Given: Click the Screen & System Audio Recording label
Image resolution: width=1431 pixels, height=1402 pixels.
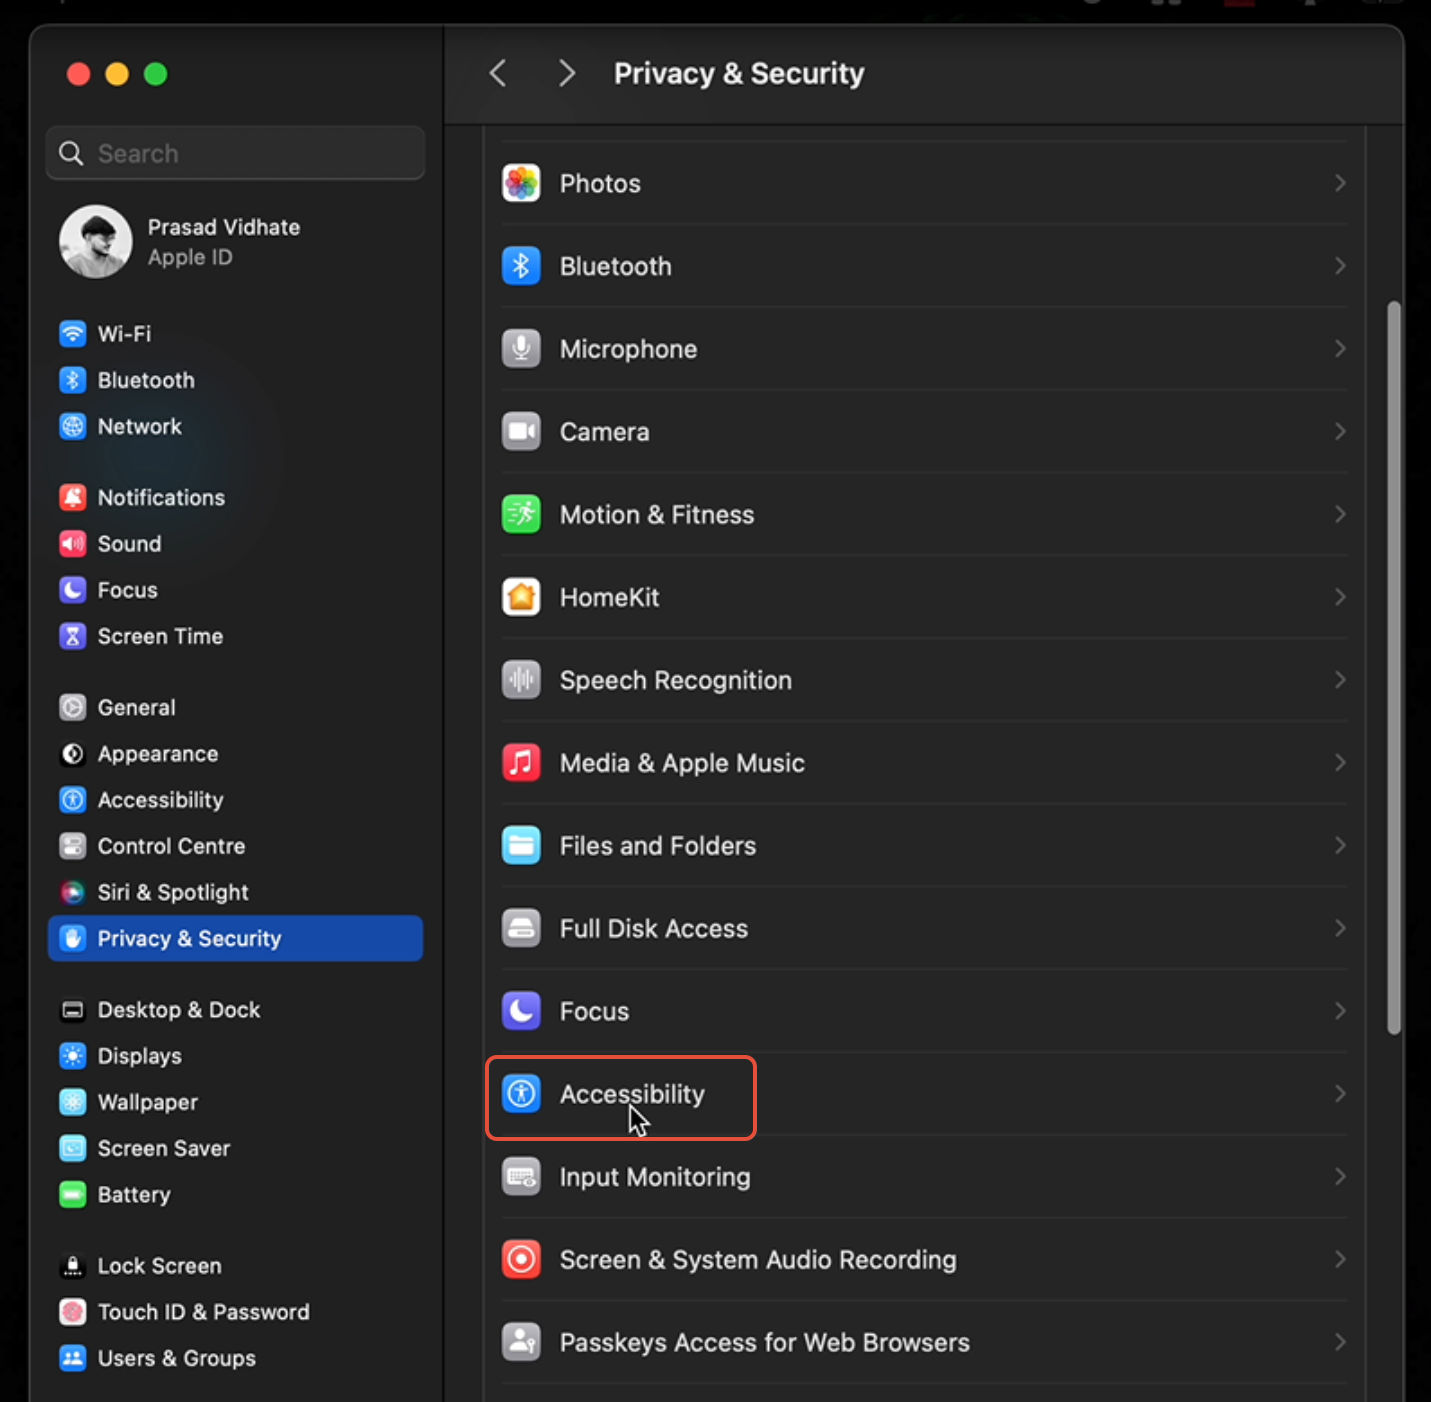Looking at the screenshot, I should [758, 1259].
